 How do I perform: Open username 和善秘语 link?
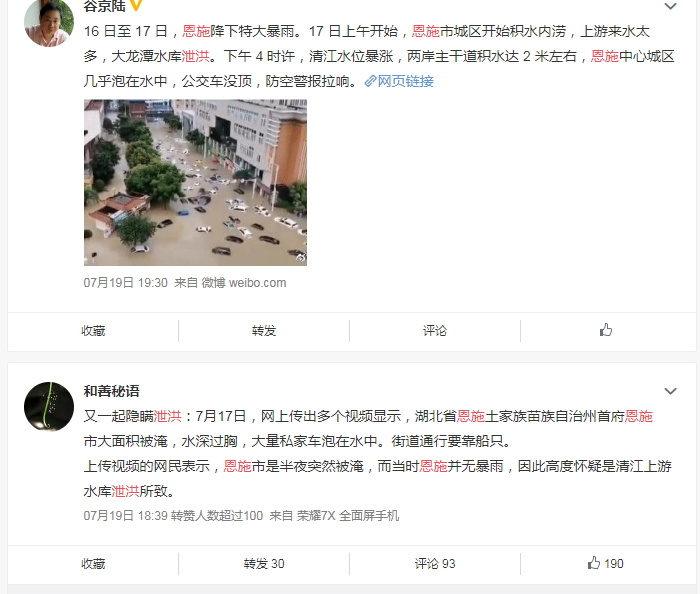point(112,391)
